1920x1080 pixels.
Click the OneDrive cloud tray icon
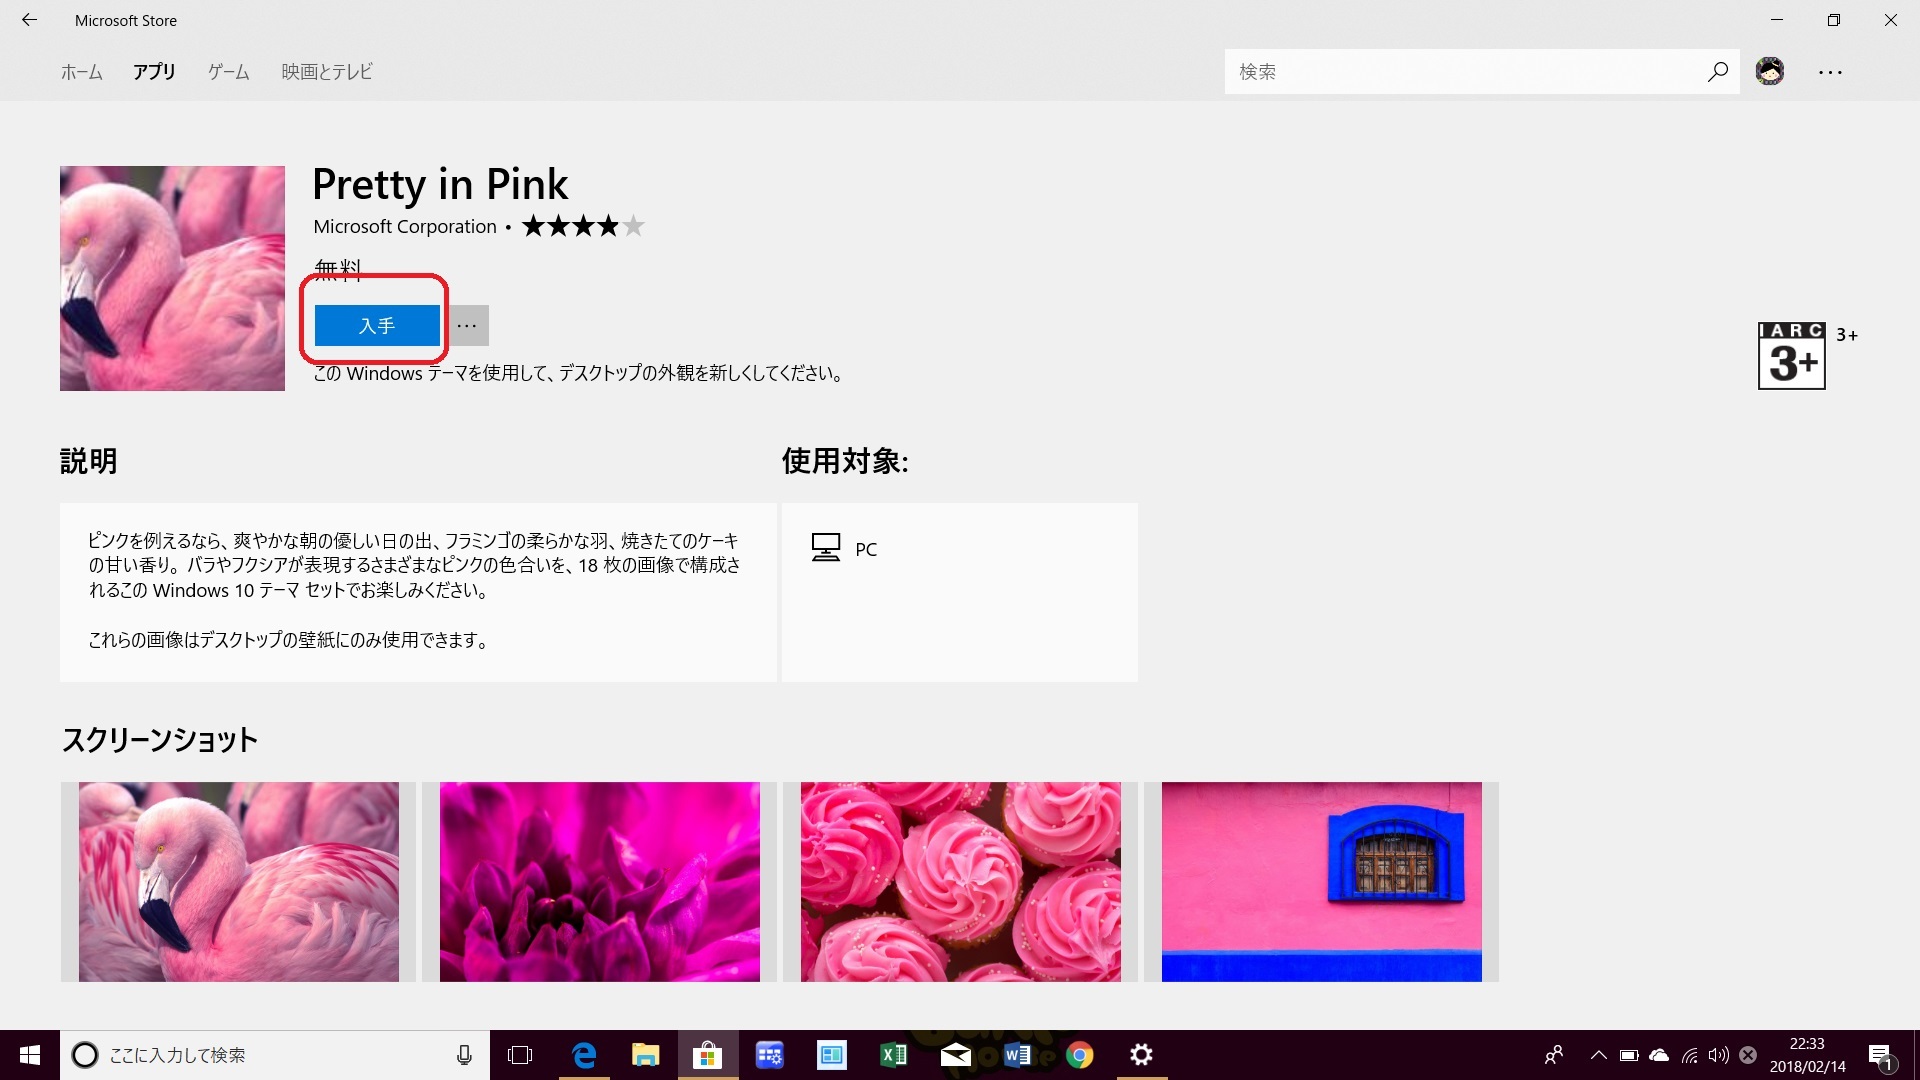coord(1659,1055)
